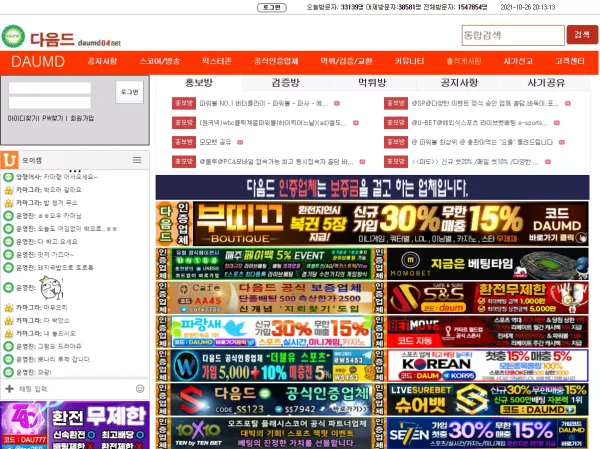Click the red S logo in SS123 banner
600x449 pixels.
tap(191, 399)
